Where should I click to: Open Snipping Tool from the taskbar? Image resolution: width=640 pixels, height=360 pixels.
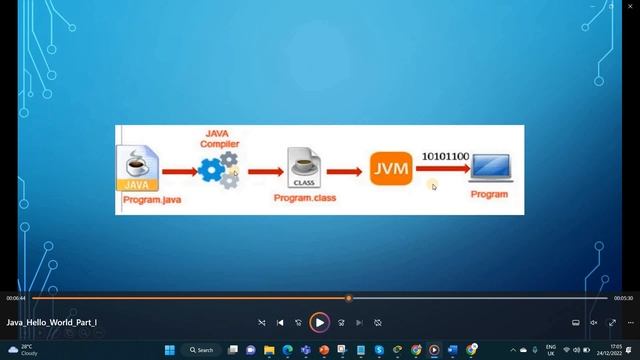(342, 350)
